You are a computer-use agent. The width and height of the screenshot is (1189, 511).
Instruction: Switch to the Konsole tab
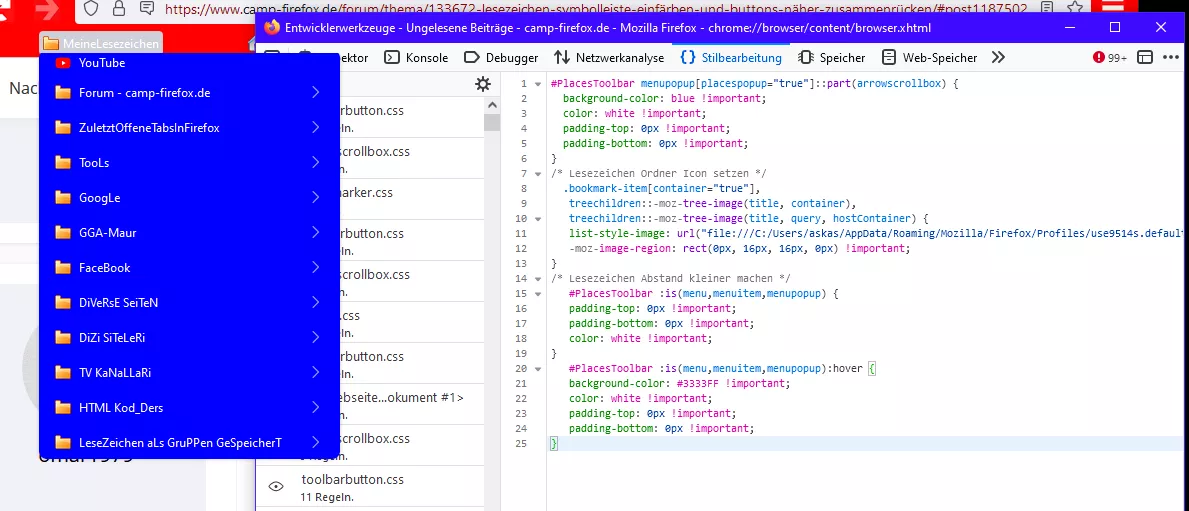[416, 58]
